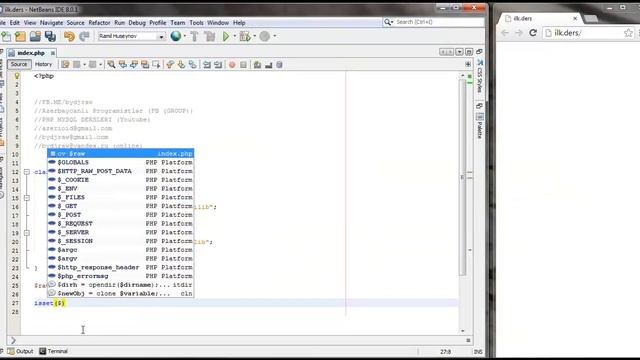Viewport: 640px width, 360px height.
Task: Click the New File icon in the toolbar
Action: click(x=6, y=36)
